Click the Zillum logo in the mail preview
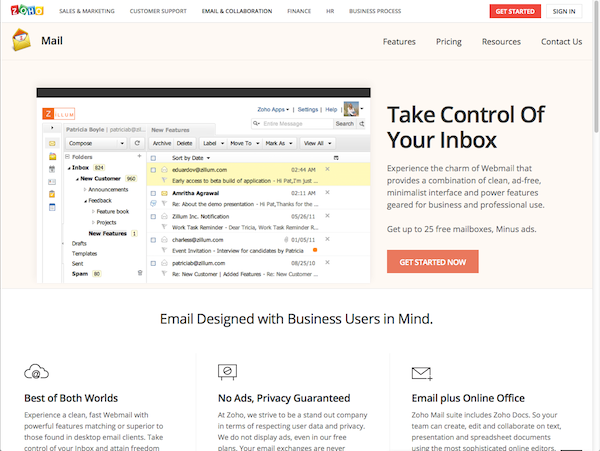Screen dimensions: 600x451 [x=59, y=114]
